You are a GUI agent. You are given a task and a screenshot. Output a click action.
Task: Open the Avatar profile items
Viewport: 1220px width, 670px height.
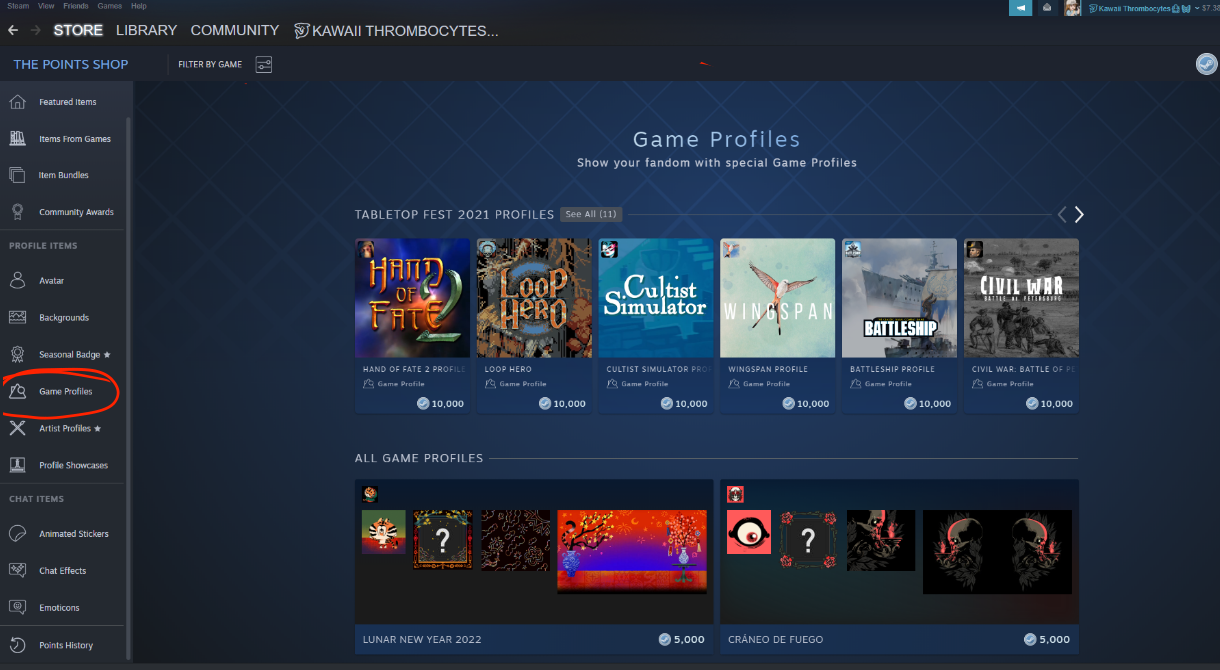(x=64, y=281)
